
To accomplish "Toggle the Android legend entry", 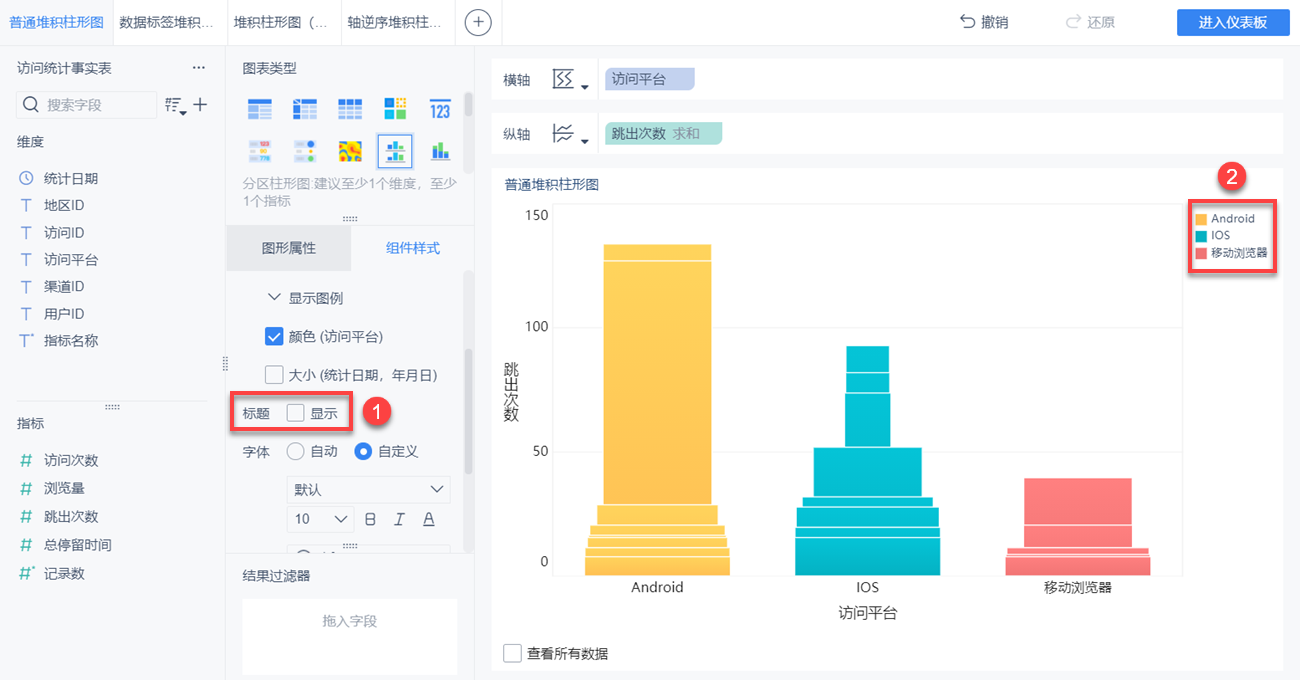I will [x=1225, y=218].
